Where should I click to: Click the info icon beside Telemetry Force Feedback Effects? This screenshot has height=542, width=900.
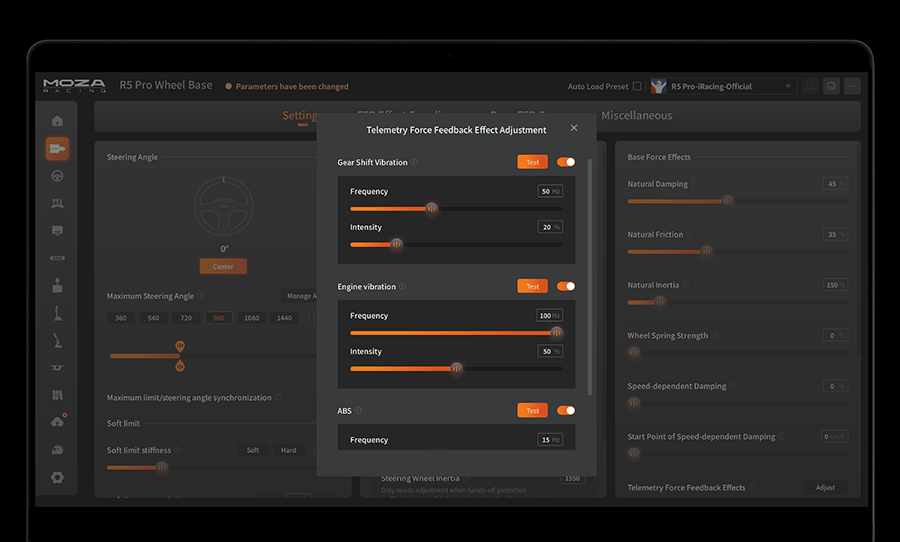click(752, 487)
